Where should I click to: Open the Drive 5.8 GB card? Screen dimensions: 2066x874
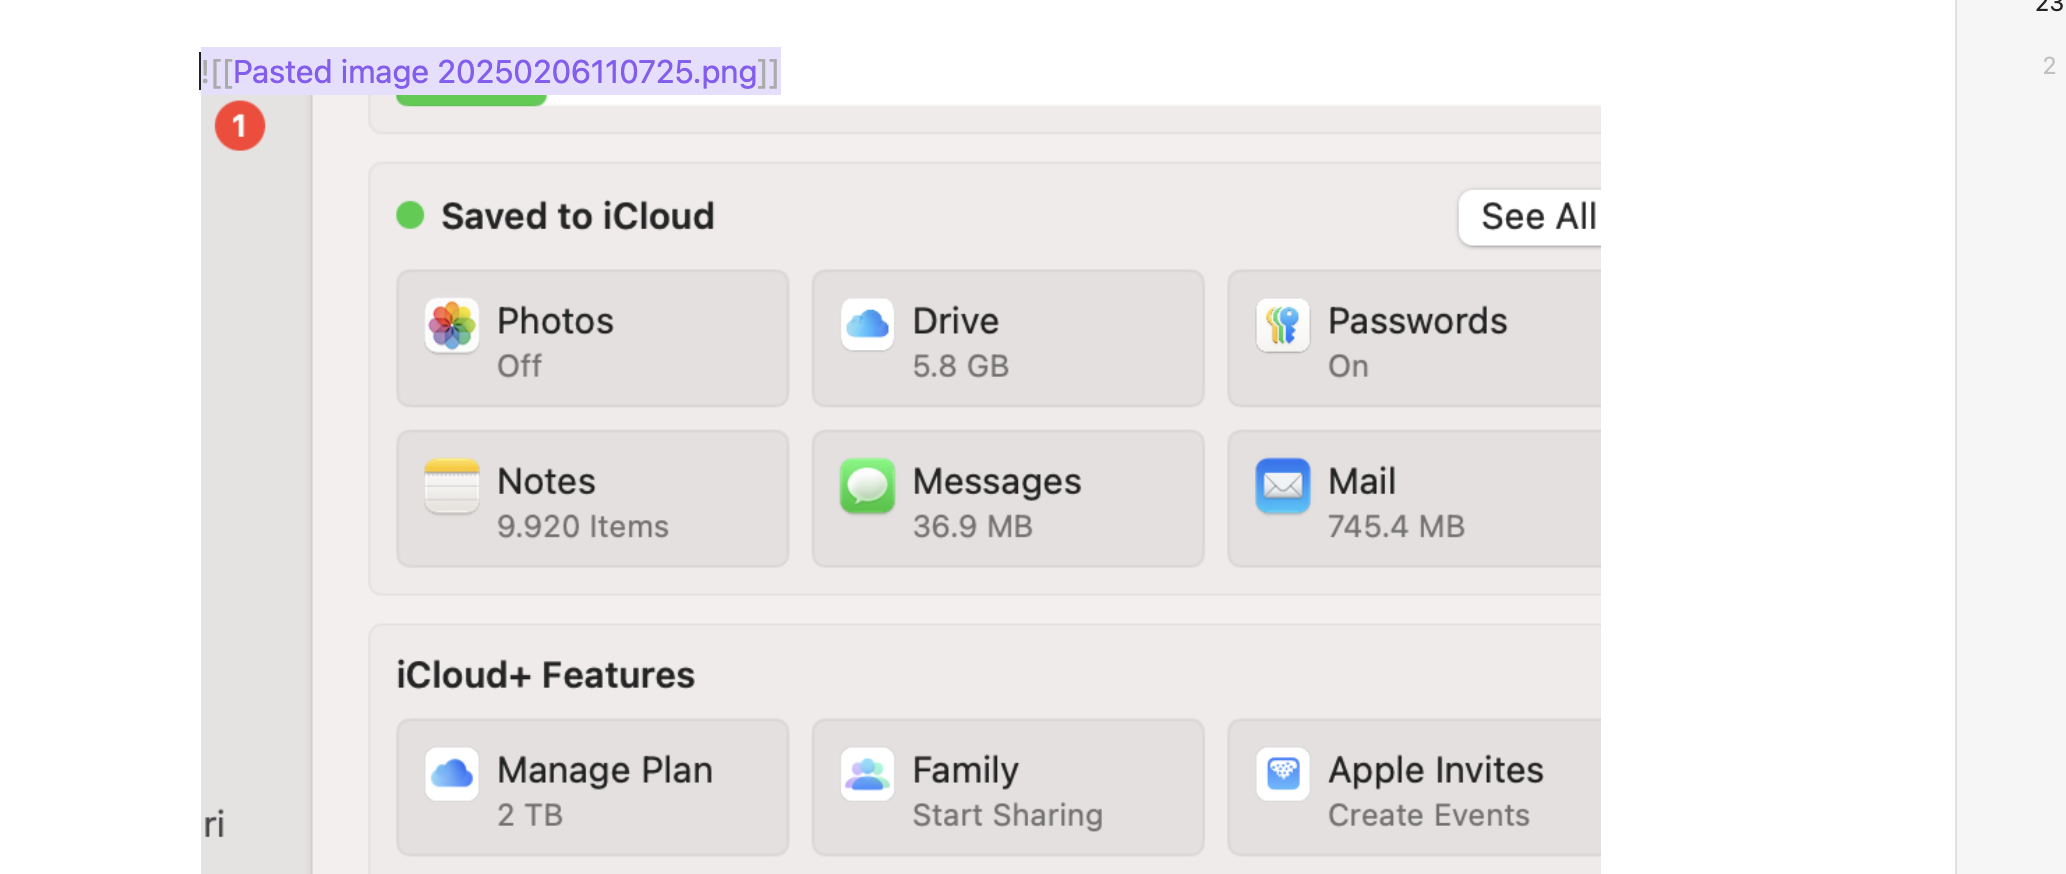[1008, 338]
